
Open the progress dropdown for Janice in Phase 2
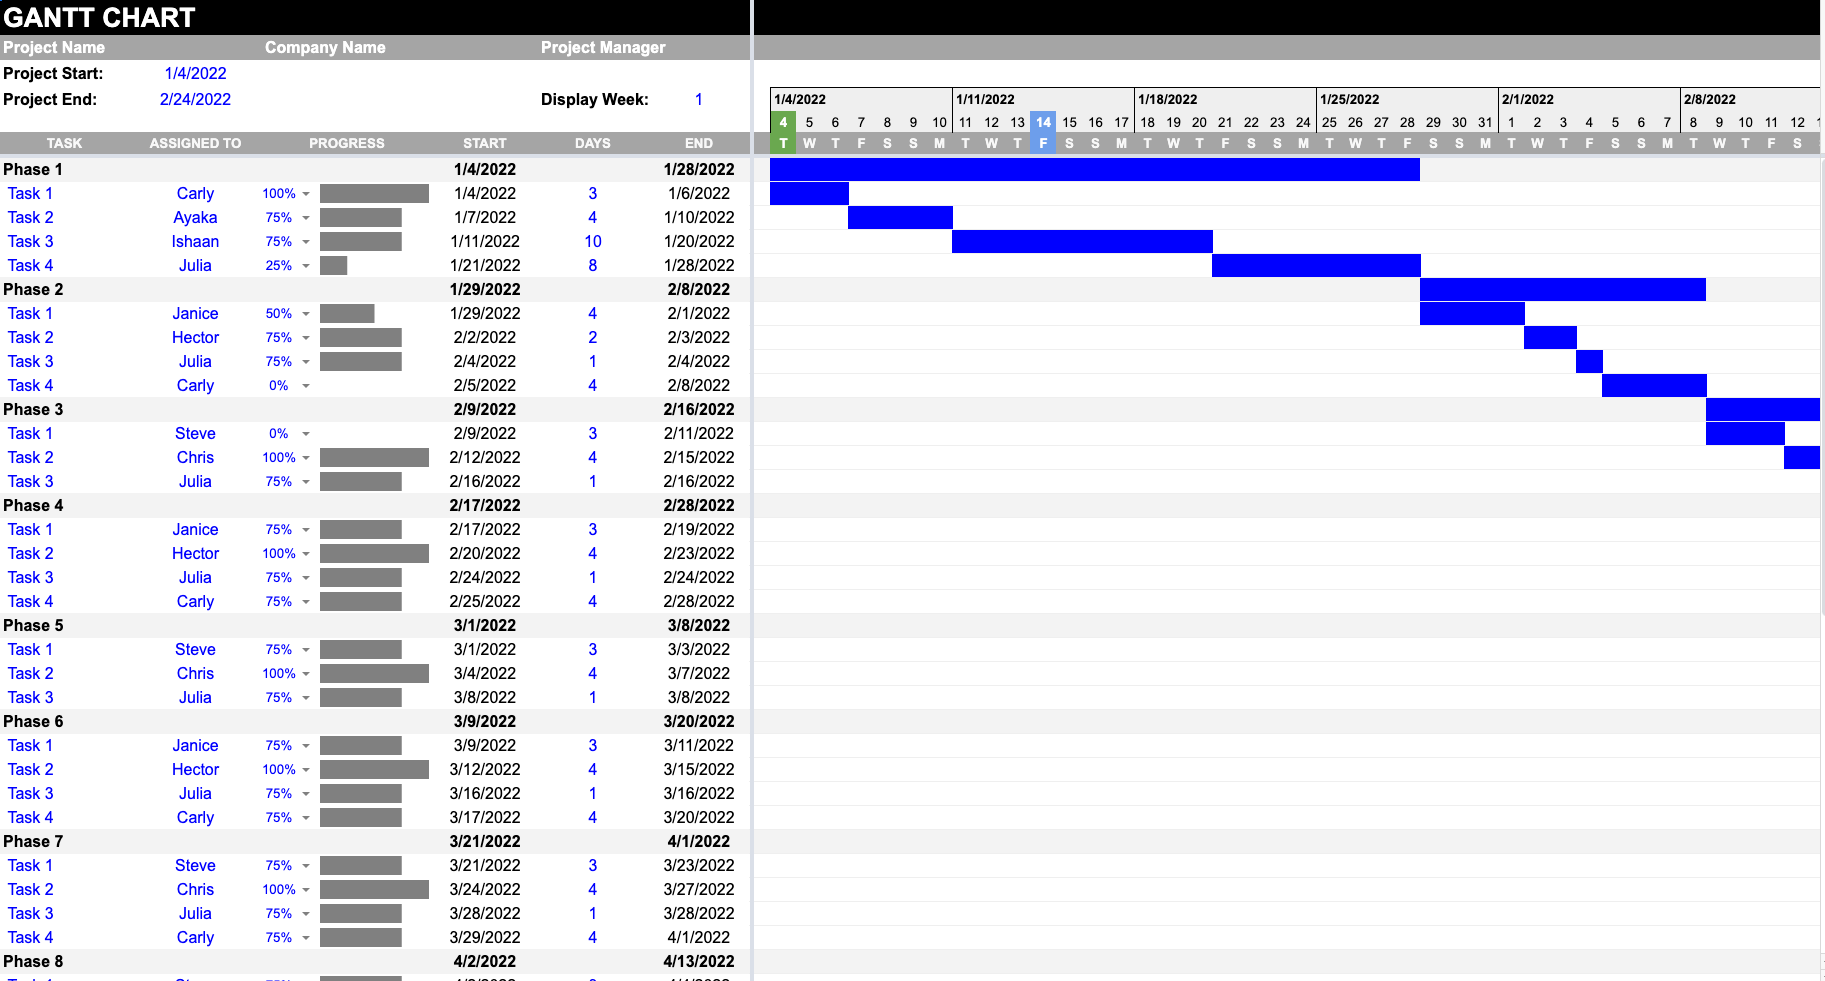[x=306, y=313]
